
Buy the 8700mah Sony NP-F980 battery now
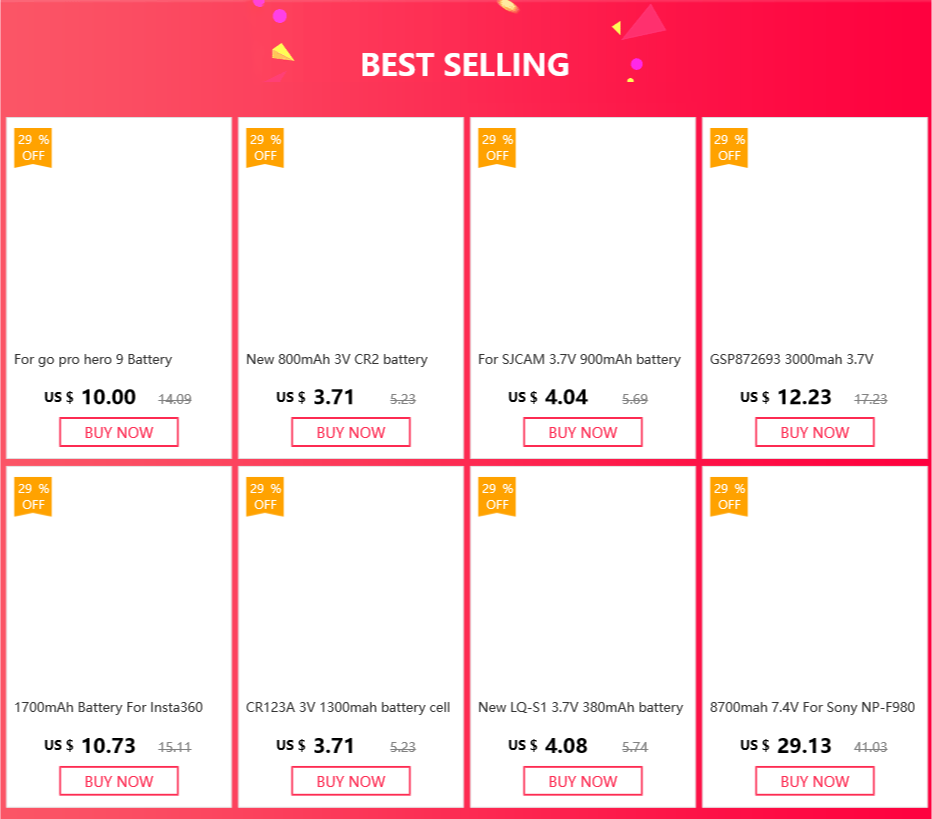pos(814,781)
